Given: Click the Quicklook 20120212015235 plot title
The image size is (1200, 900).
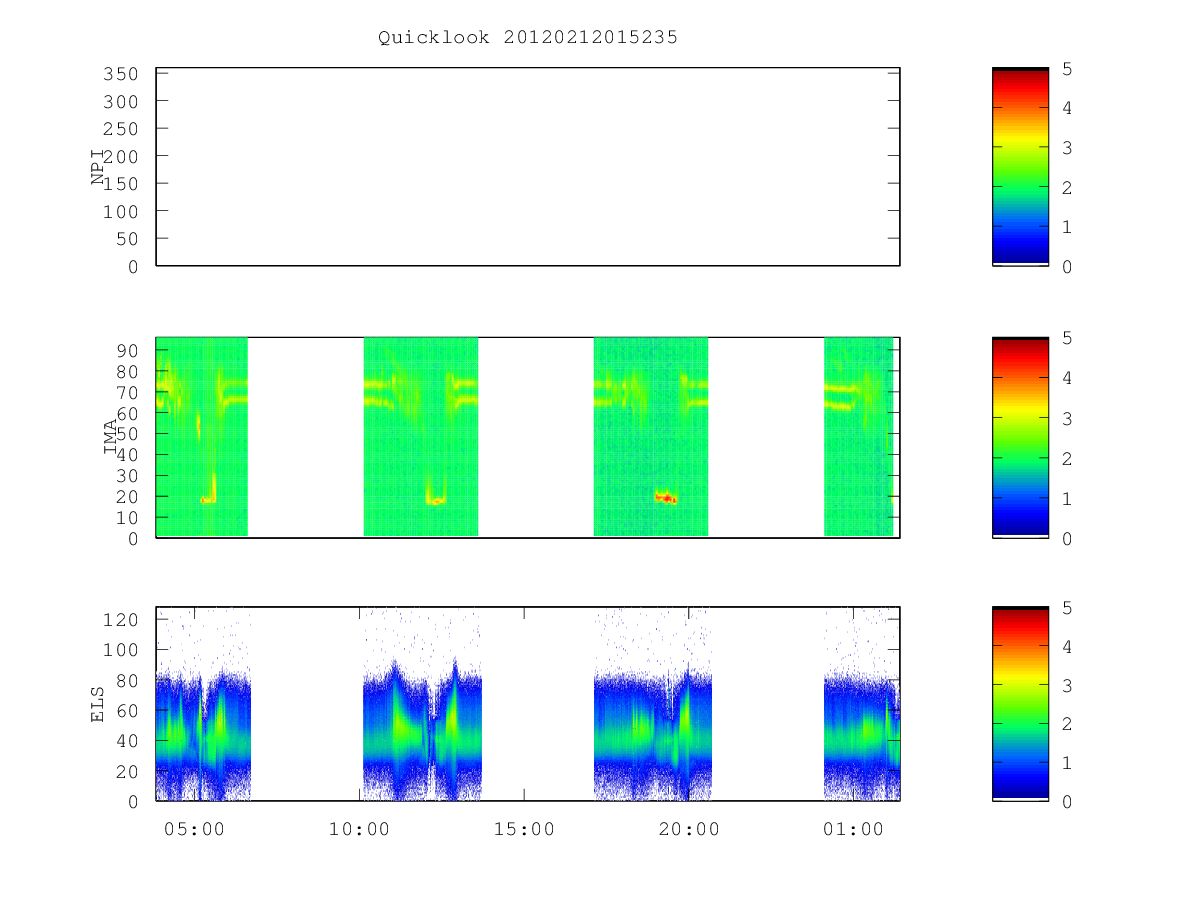Looking at the screenshot, I should [528, 38].
